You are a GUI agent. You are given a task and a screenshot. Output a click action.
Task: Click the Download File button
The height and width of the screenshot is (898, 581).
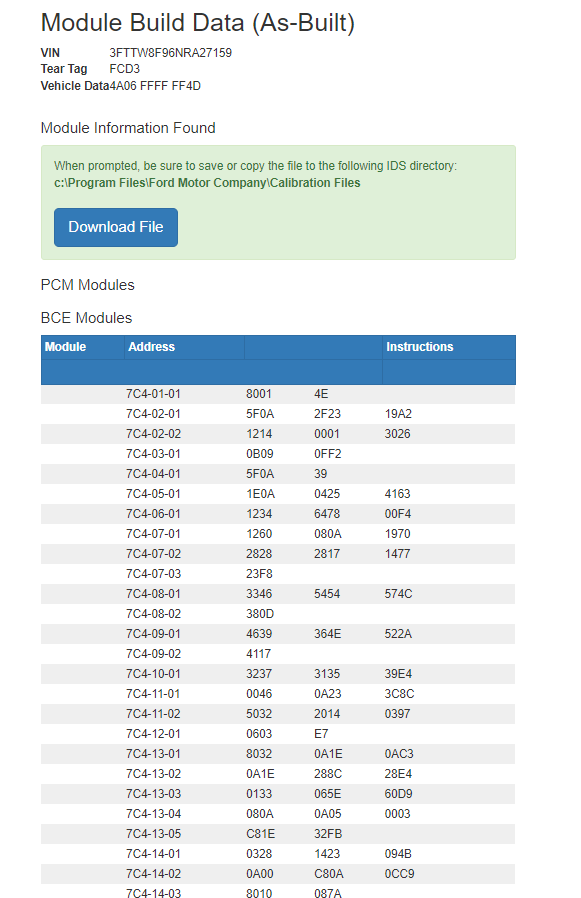pos(116,227)
